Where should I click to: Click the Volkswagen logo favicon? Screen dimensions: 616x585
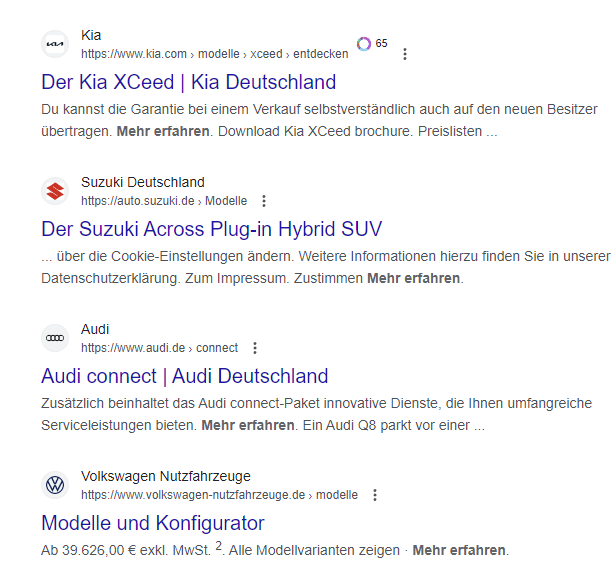[x=55, y=485]
